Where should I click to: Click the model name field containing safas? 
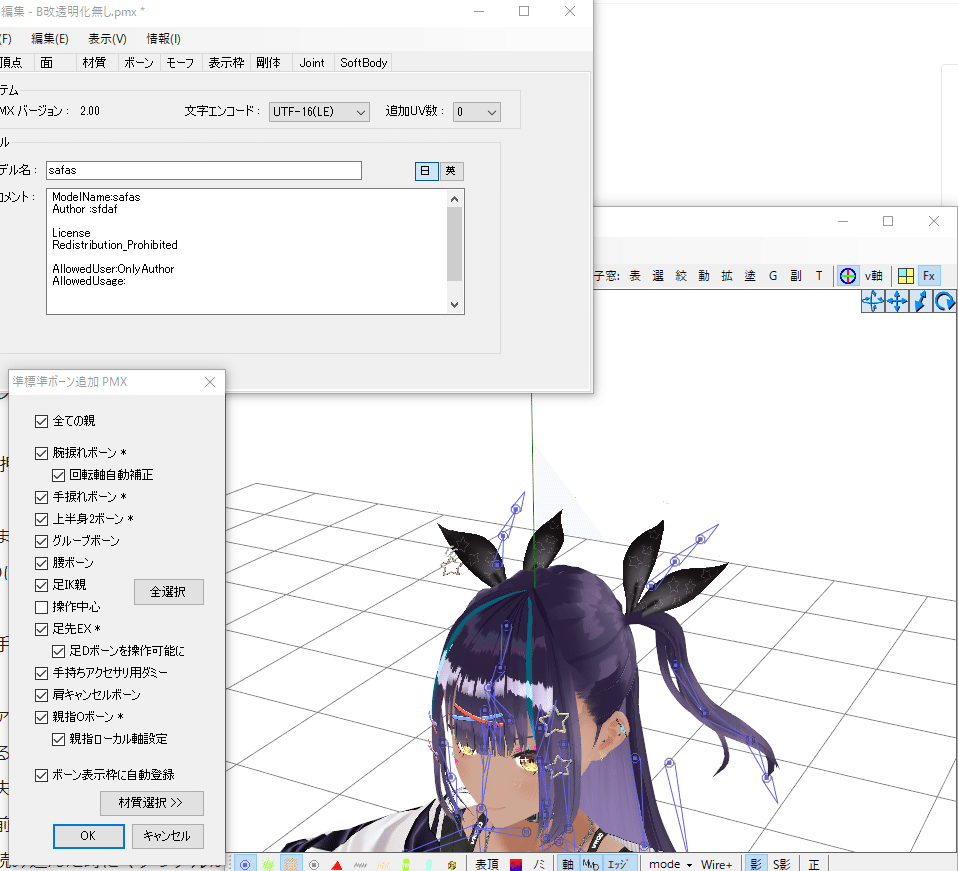200,170
